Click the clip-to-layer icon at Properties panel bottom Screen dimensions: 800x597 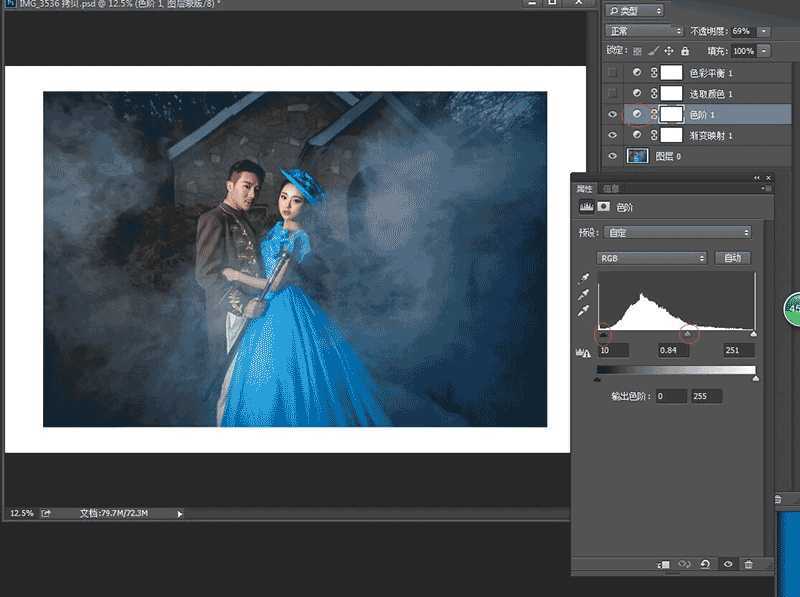tap(663, 565)
